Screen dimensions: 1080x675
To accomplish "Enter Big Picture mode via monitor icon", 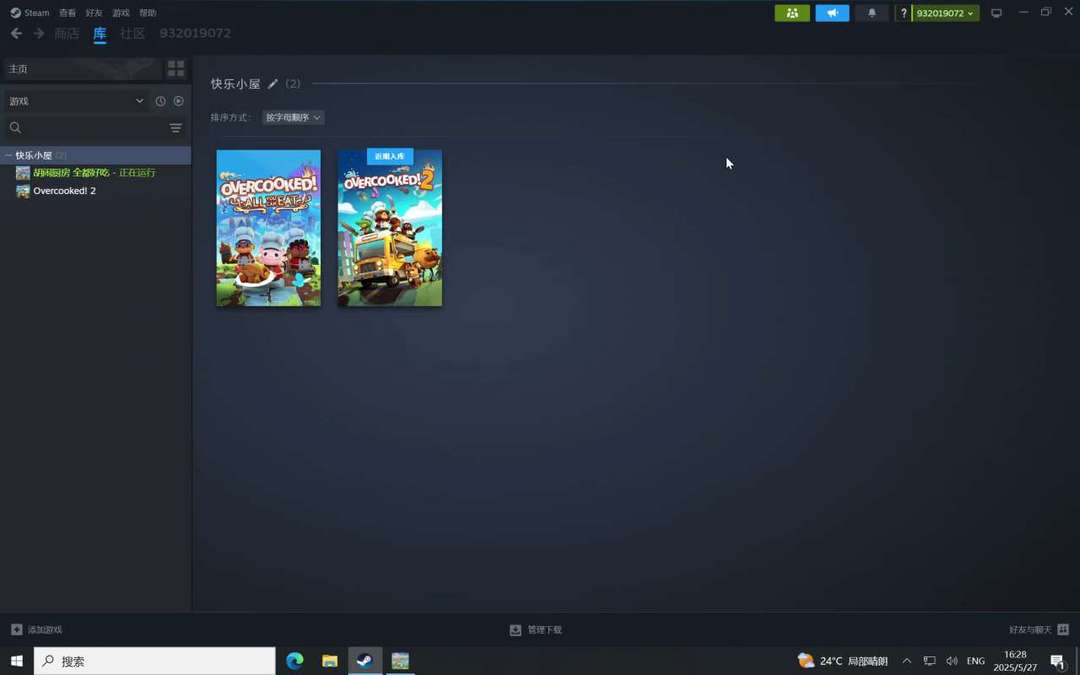I will [996, 13].
